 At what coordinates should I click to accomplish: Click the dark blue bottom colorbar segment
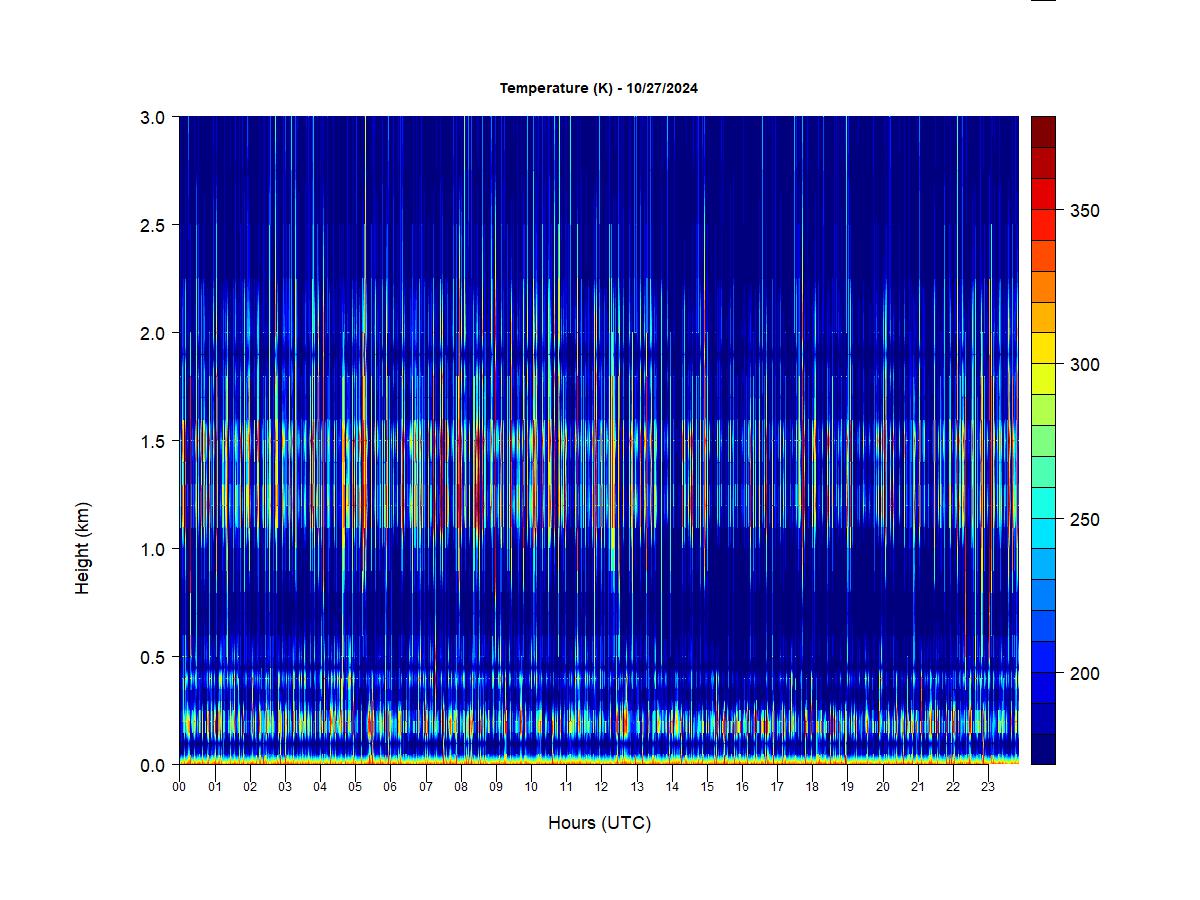point(1043,749)
